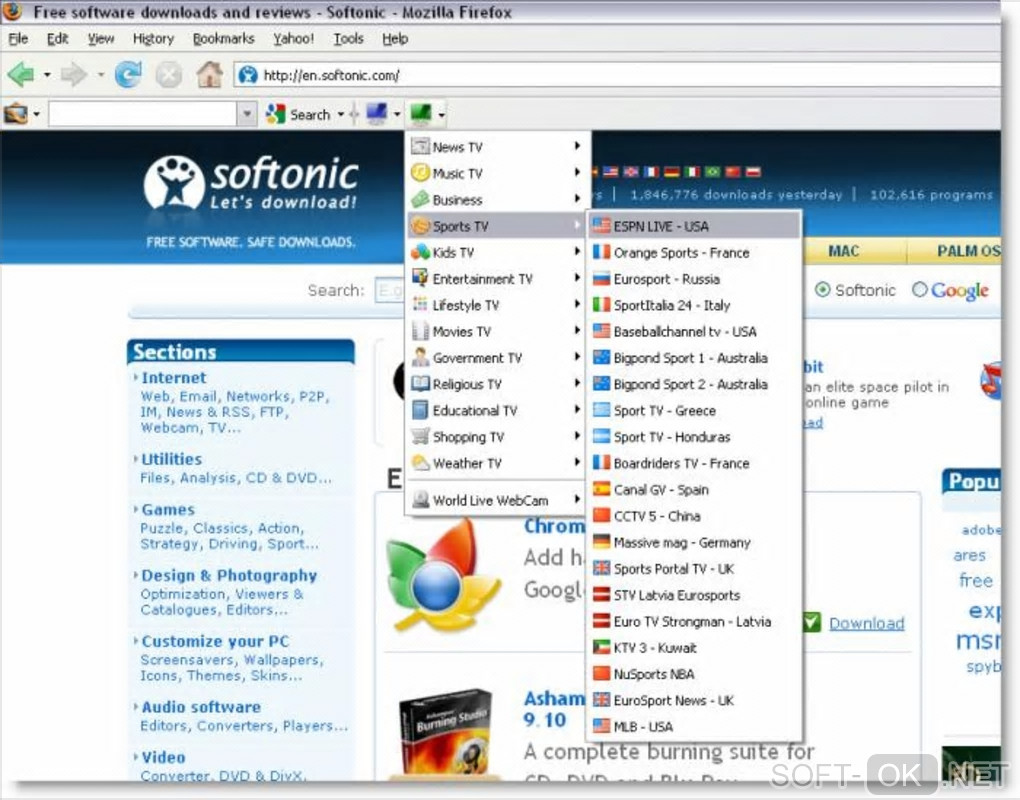The width and height of the screenshot is (1020, 800).
Task: Choose Baseballchannel tv - USA
Action: point(694,331)
